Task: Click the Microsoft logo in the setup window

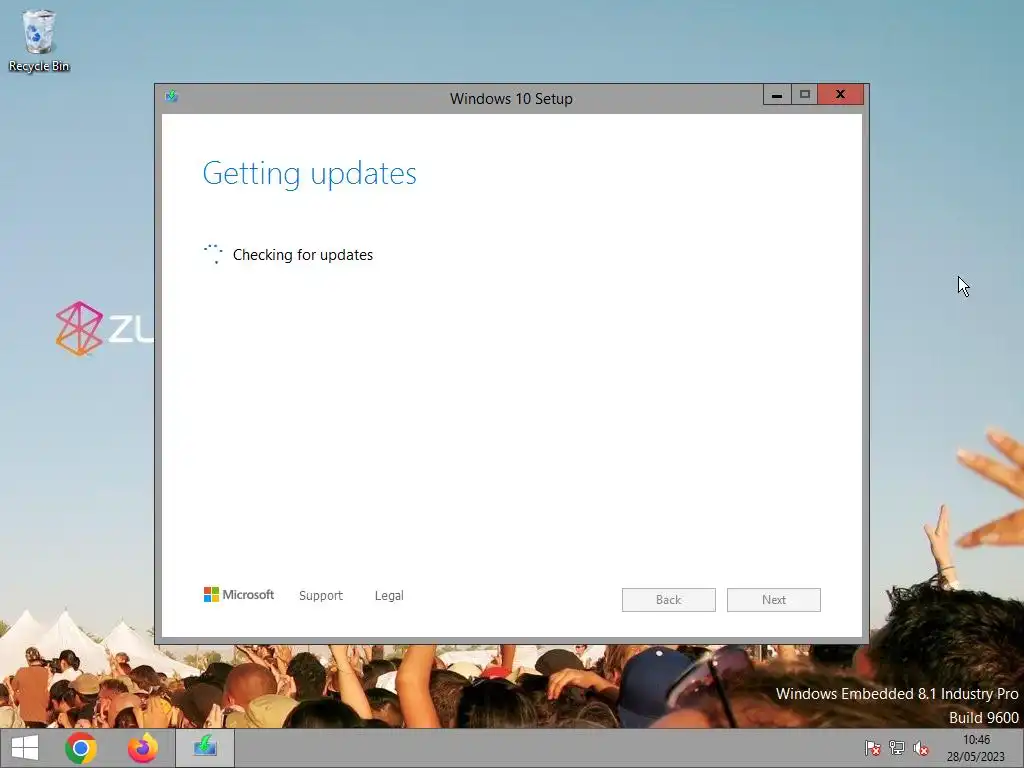Action: (x=238, y=594)
